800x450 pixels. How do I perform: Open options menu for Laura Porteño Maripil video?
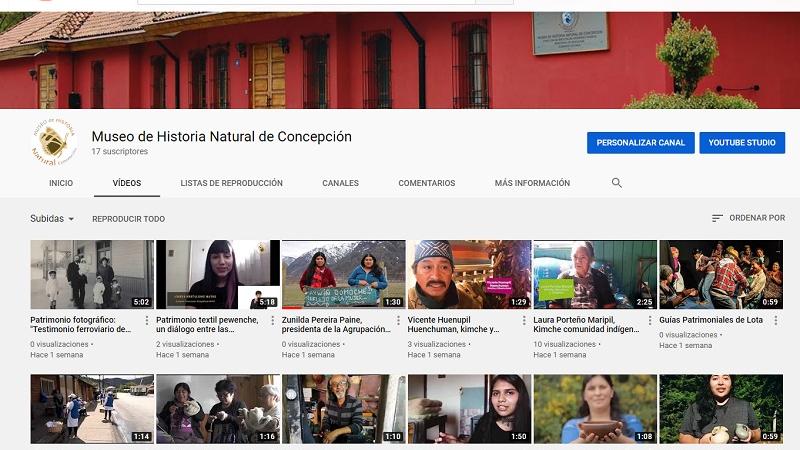[x=649, y=320]
